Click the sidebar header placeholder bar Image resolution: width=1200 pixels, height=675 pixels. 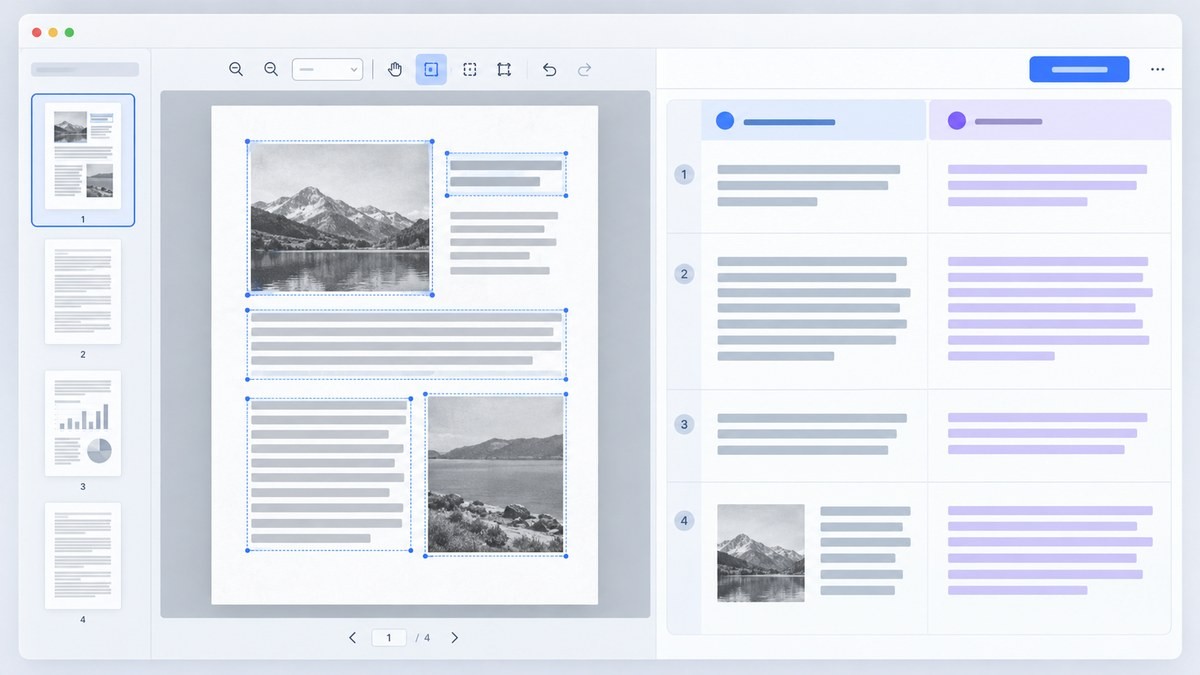[x=85, y=69]
